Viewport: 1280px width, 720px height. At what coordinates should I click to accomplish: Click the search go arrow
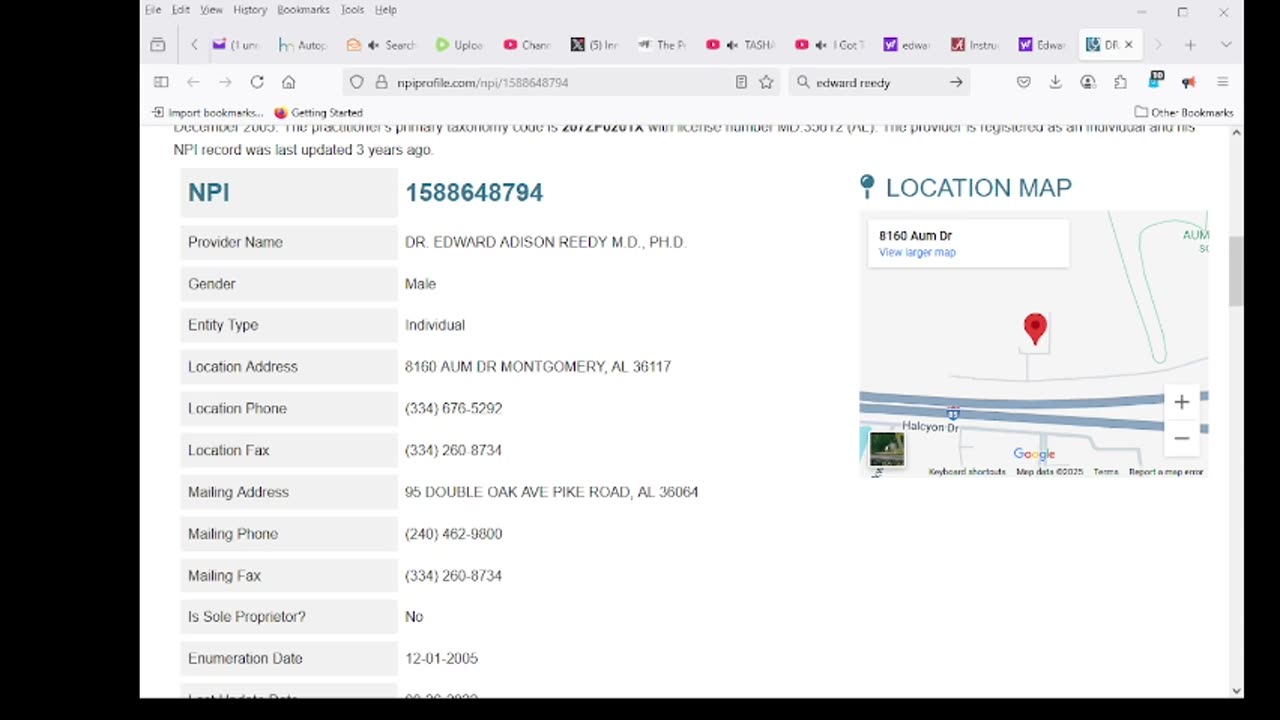pos(956,82)
